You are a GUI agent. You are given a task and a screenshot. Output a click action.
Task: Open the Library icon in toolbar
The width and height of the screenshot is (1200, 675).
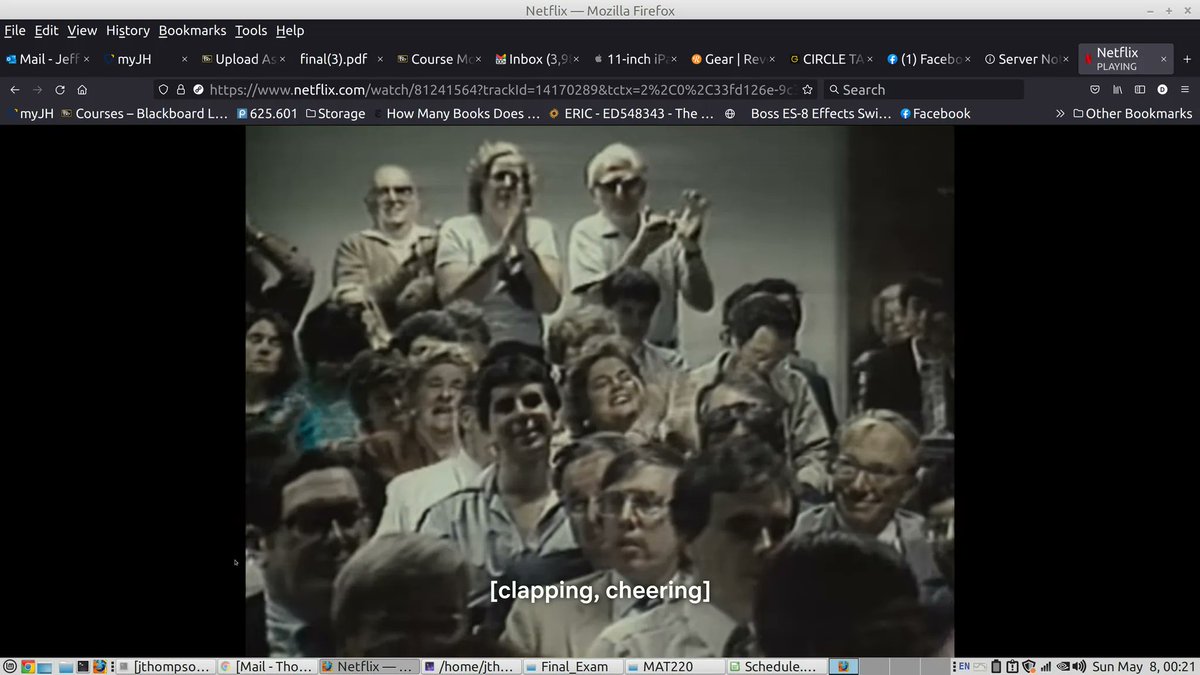(1118, 89)
